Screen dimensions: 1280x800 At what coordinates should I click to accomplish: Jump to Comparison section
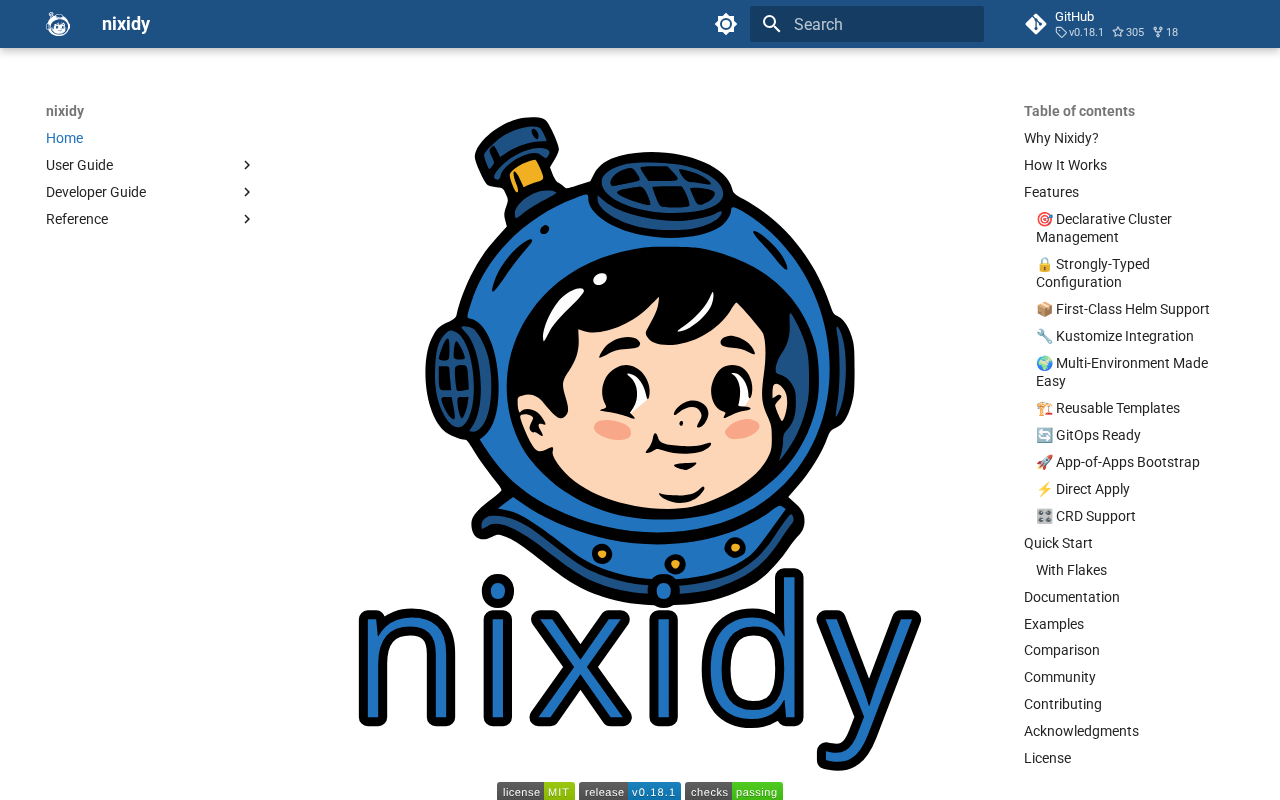1062,650
